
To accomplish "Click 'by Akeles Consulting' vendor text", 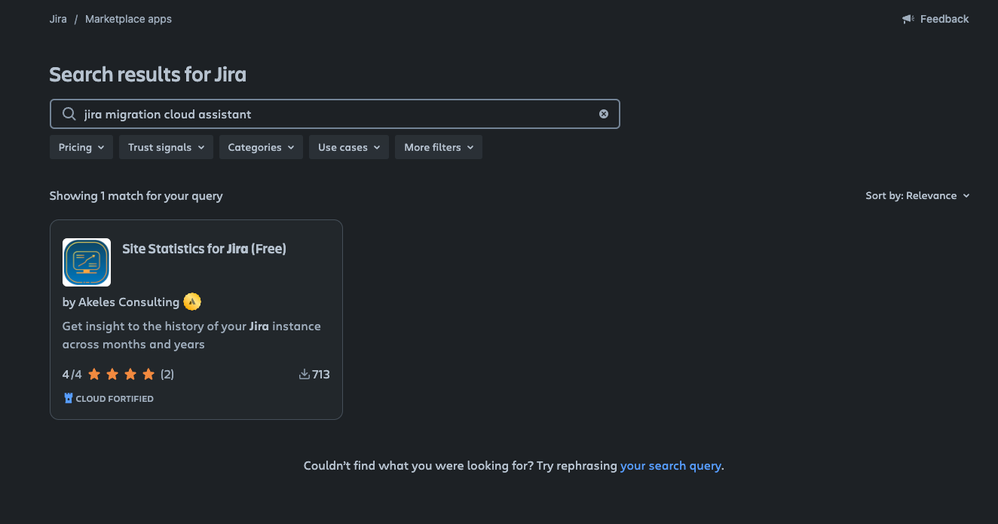I will pos(121,302).
